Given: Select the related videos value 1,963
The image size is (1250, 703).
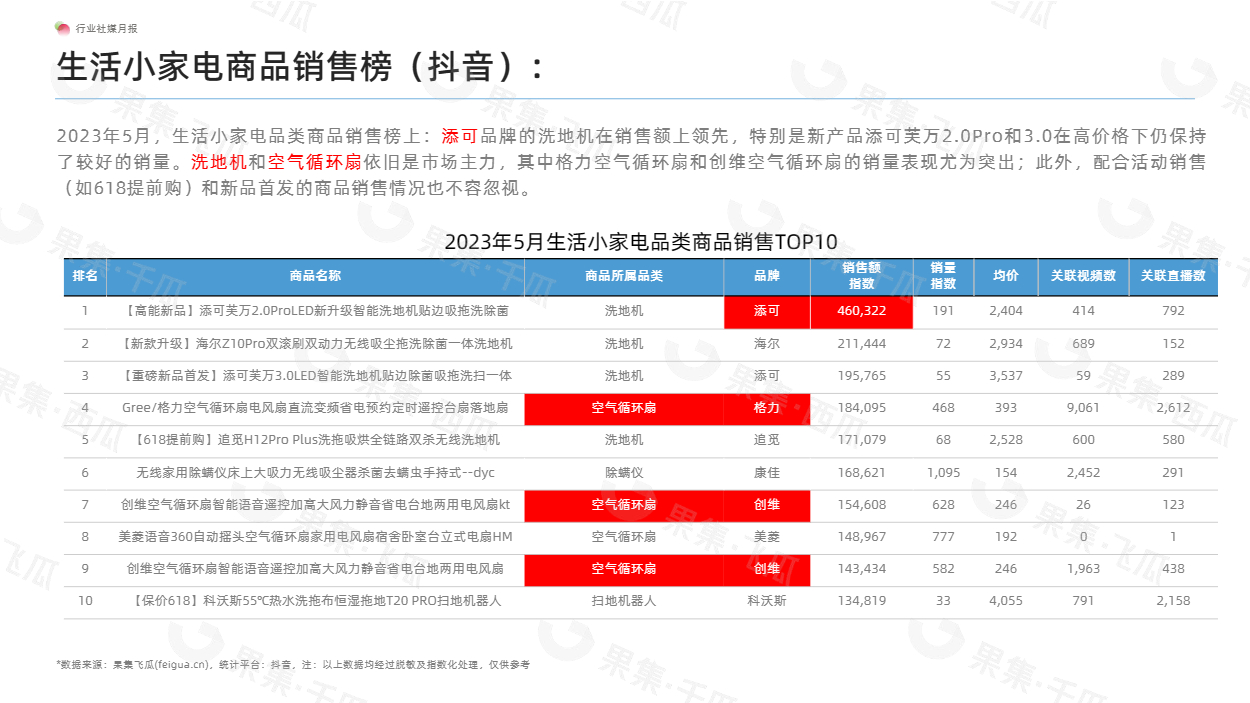Looking at the screenshot, I should (x=1083, y=568).
